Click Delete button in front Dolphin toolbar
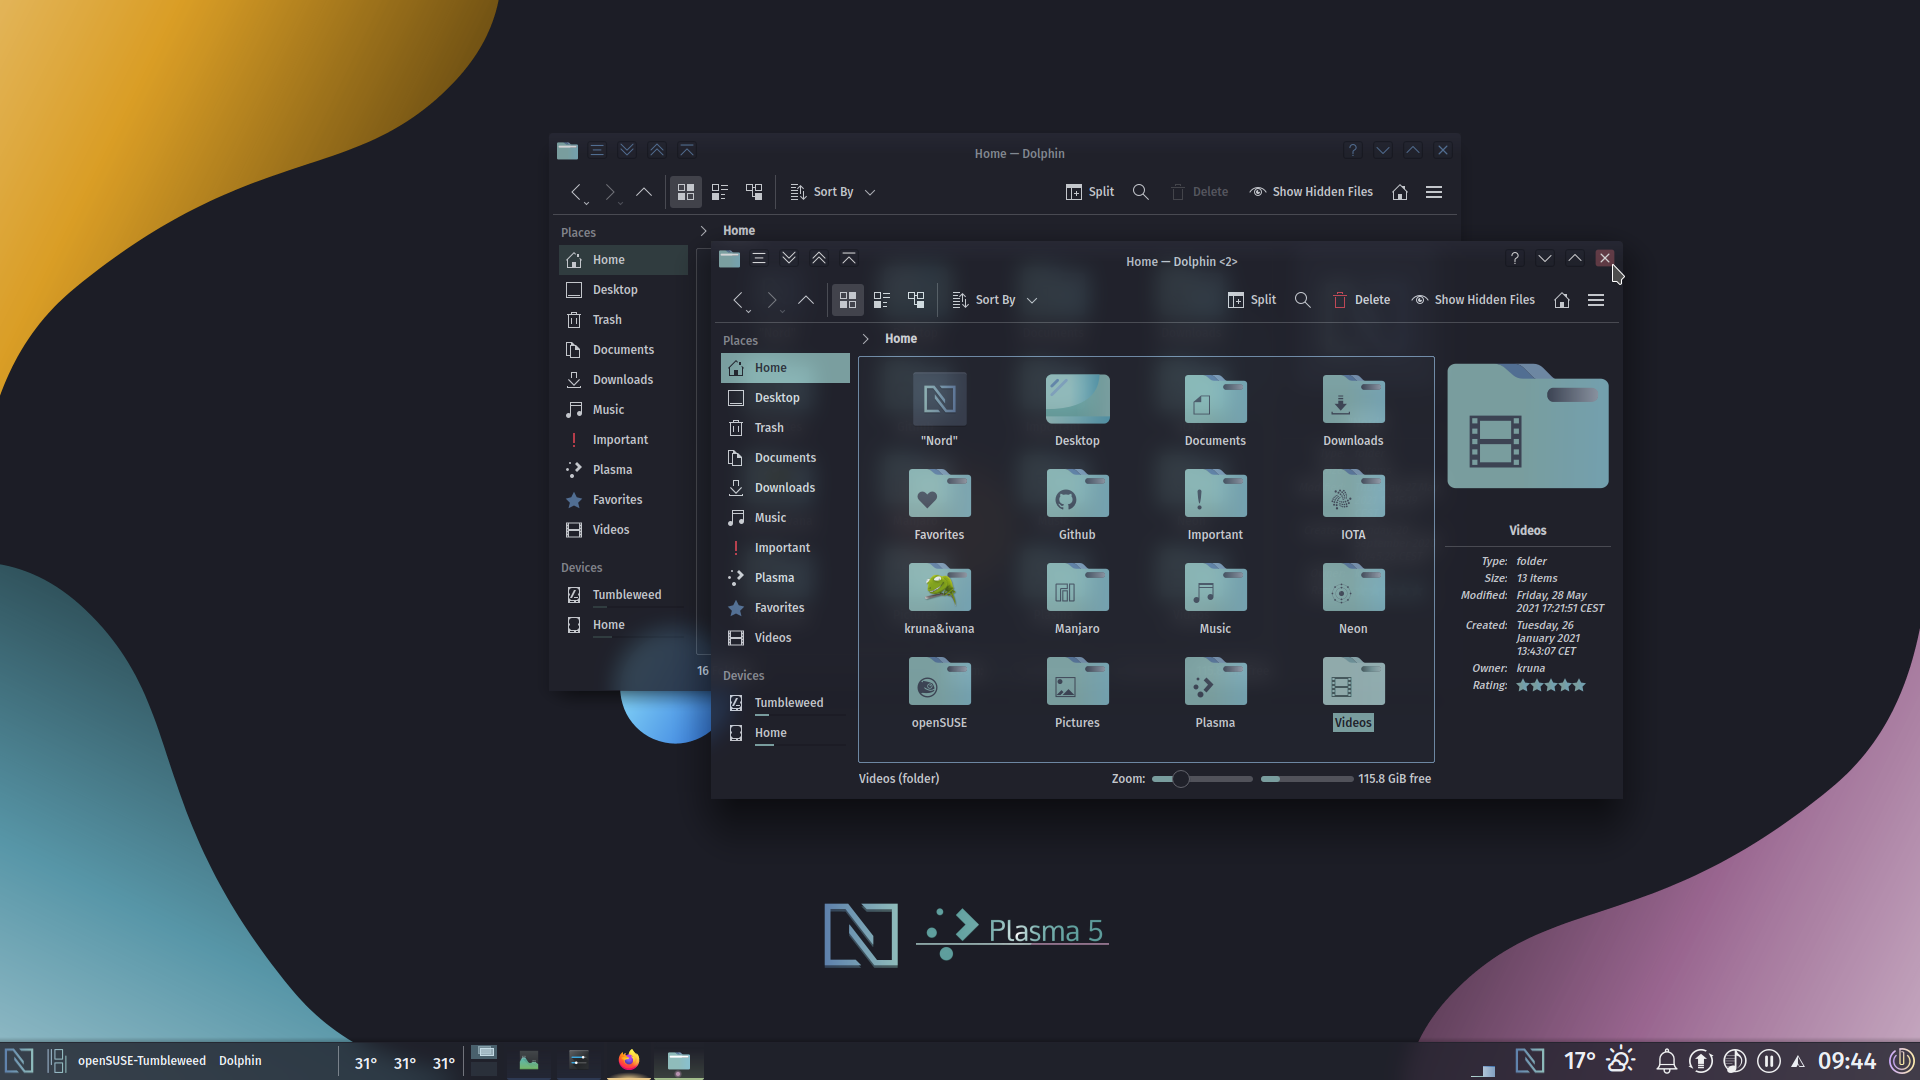The image size is (1920, 1080). coord(1361,300)
